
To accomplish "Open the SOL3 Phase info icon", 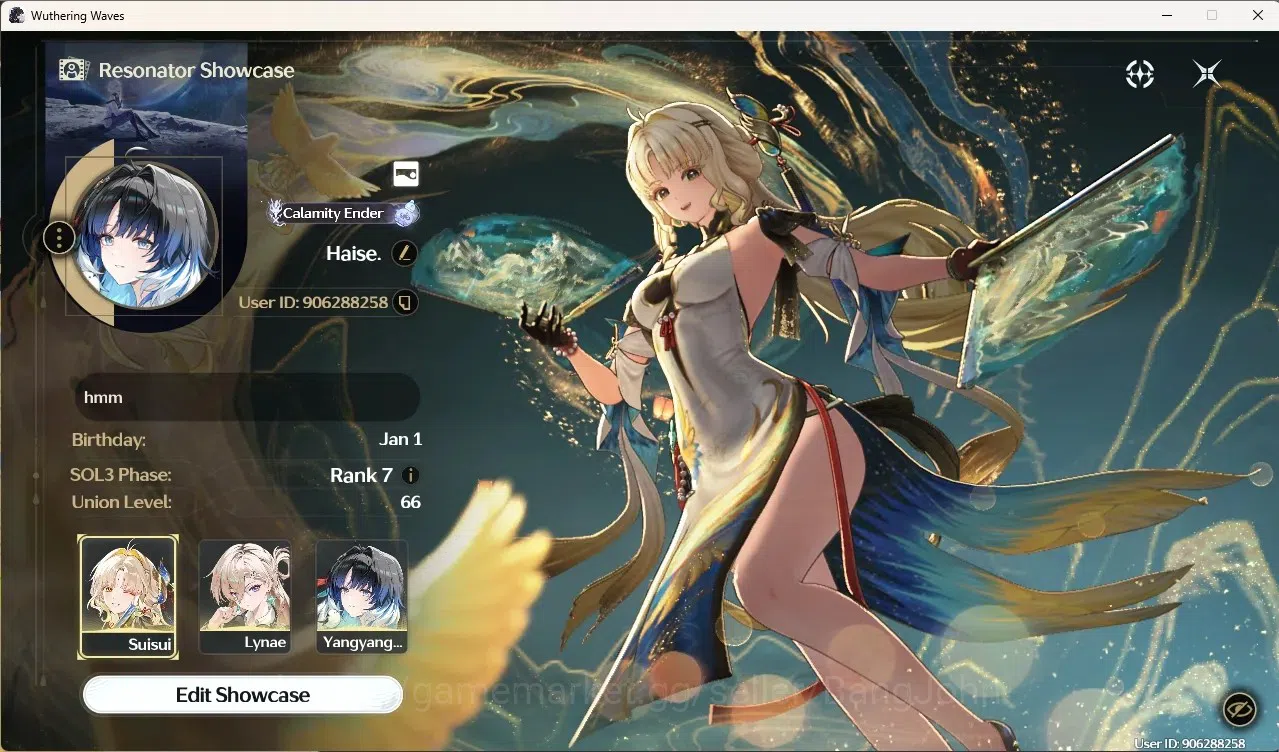I will click(410, 475).
